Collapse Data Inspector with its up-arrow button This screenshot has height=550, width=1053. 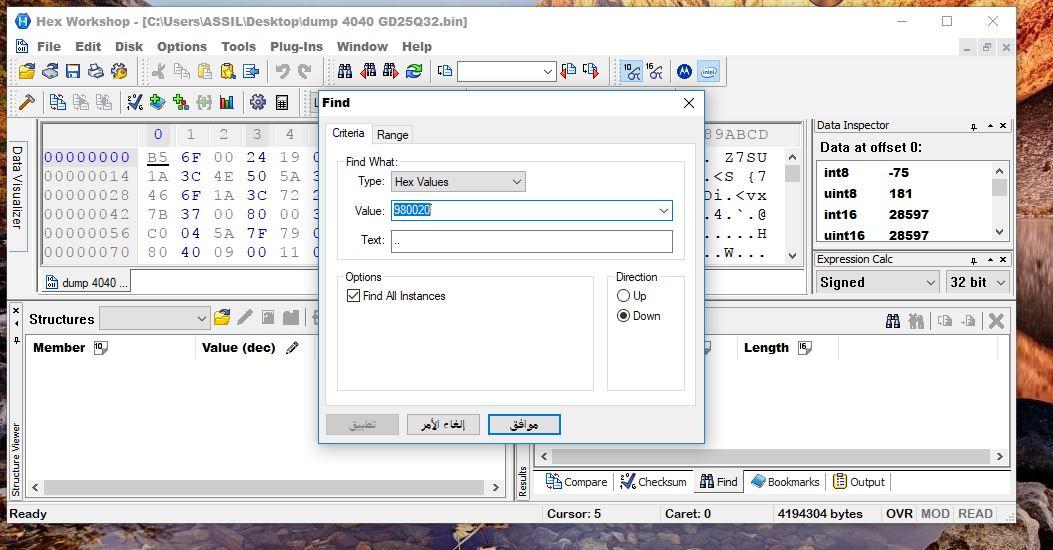[990, 126]
